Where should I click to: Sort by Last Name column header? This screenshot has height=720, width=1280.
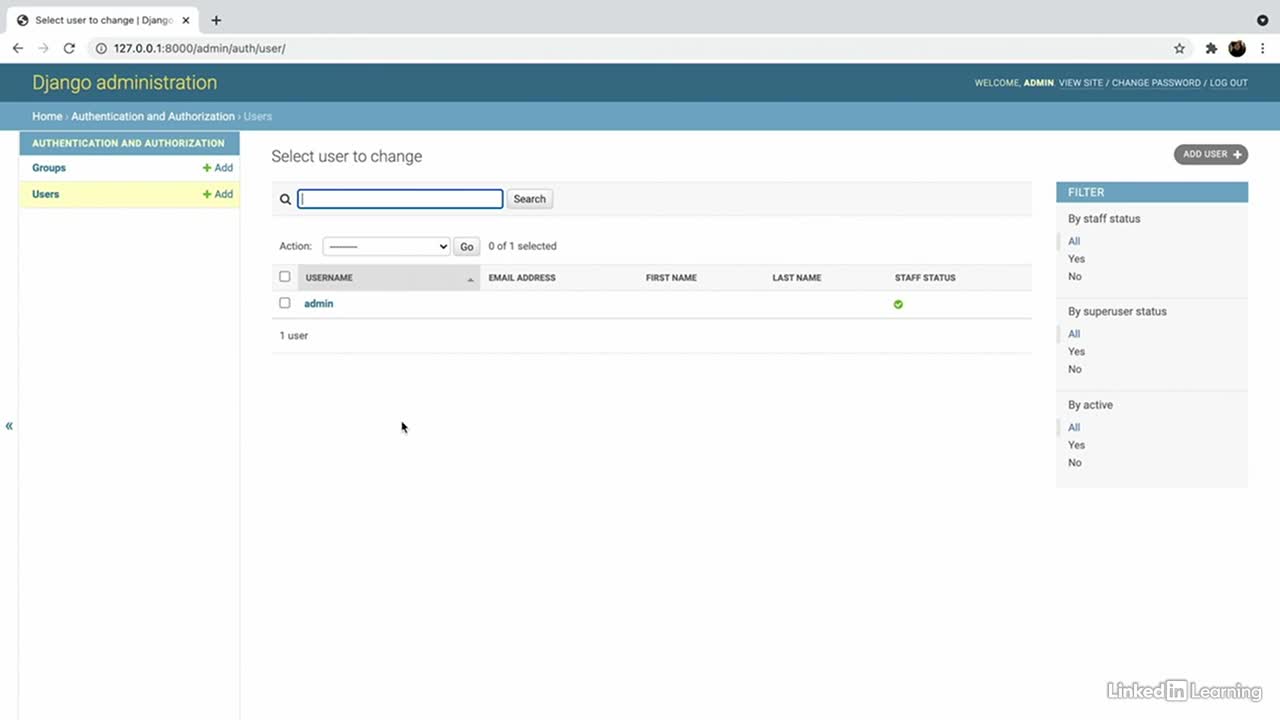point(797,278)
